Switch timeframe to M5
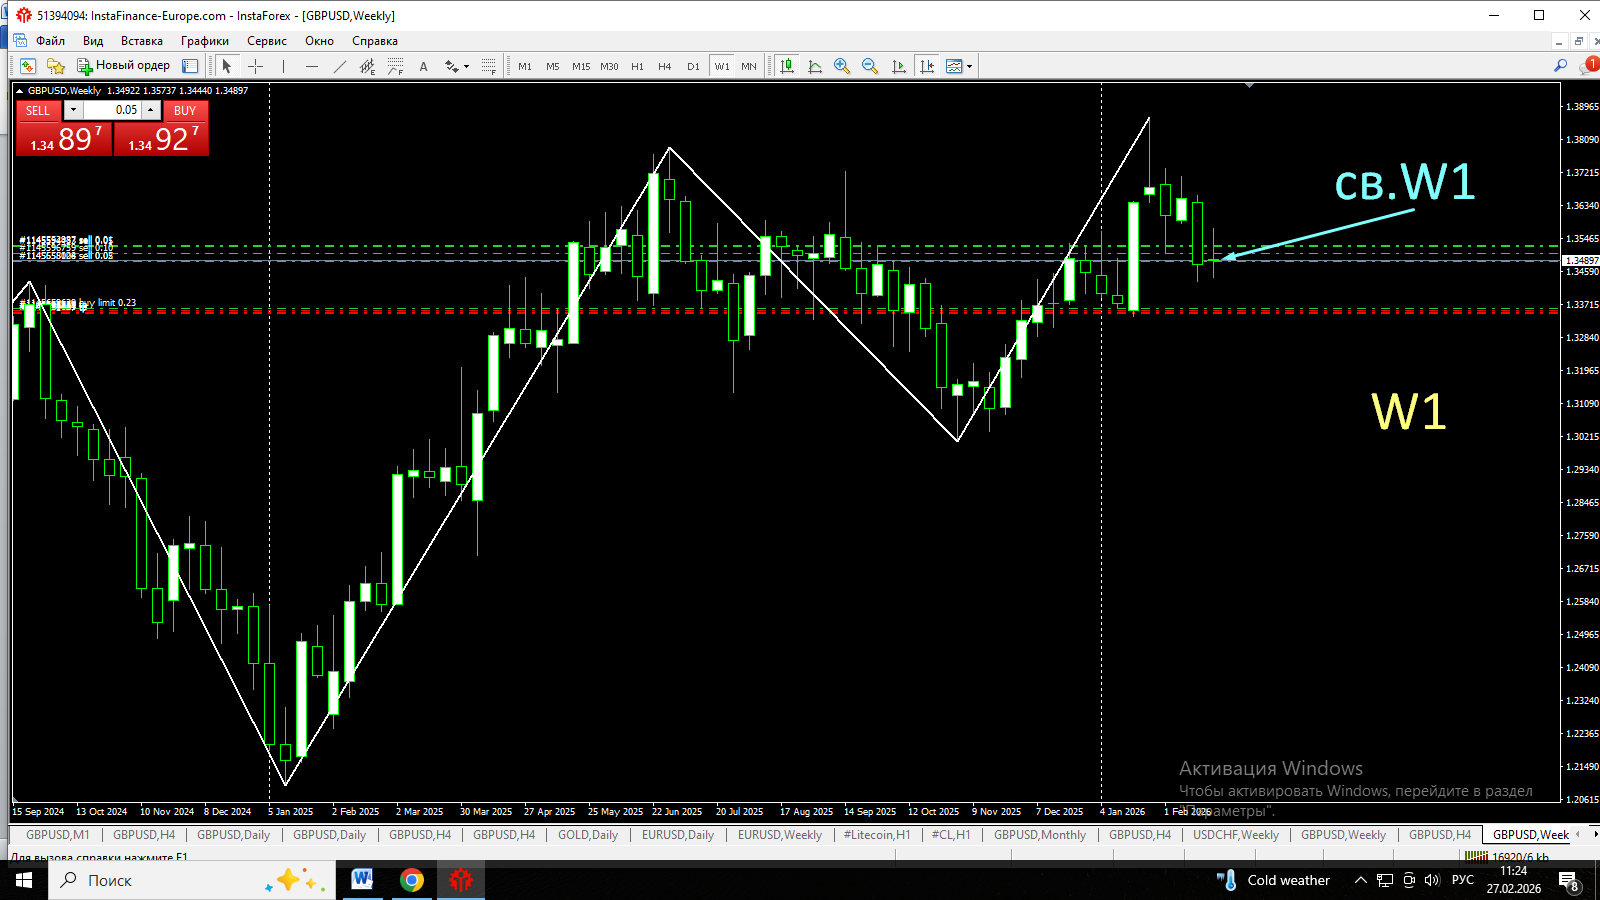The image size is (1600, 900). (x=553, y=66)
